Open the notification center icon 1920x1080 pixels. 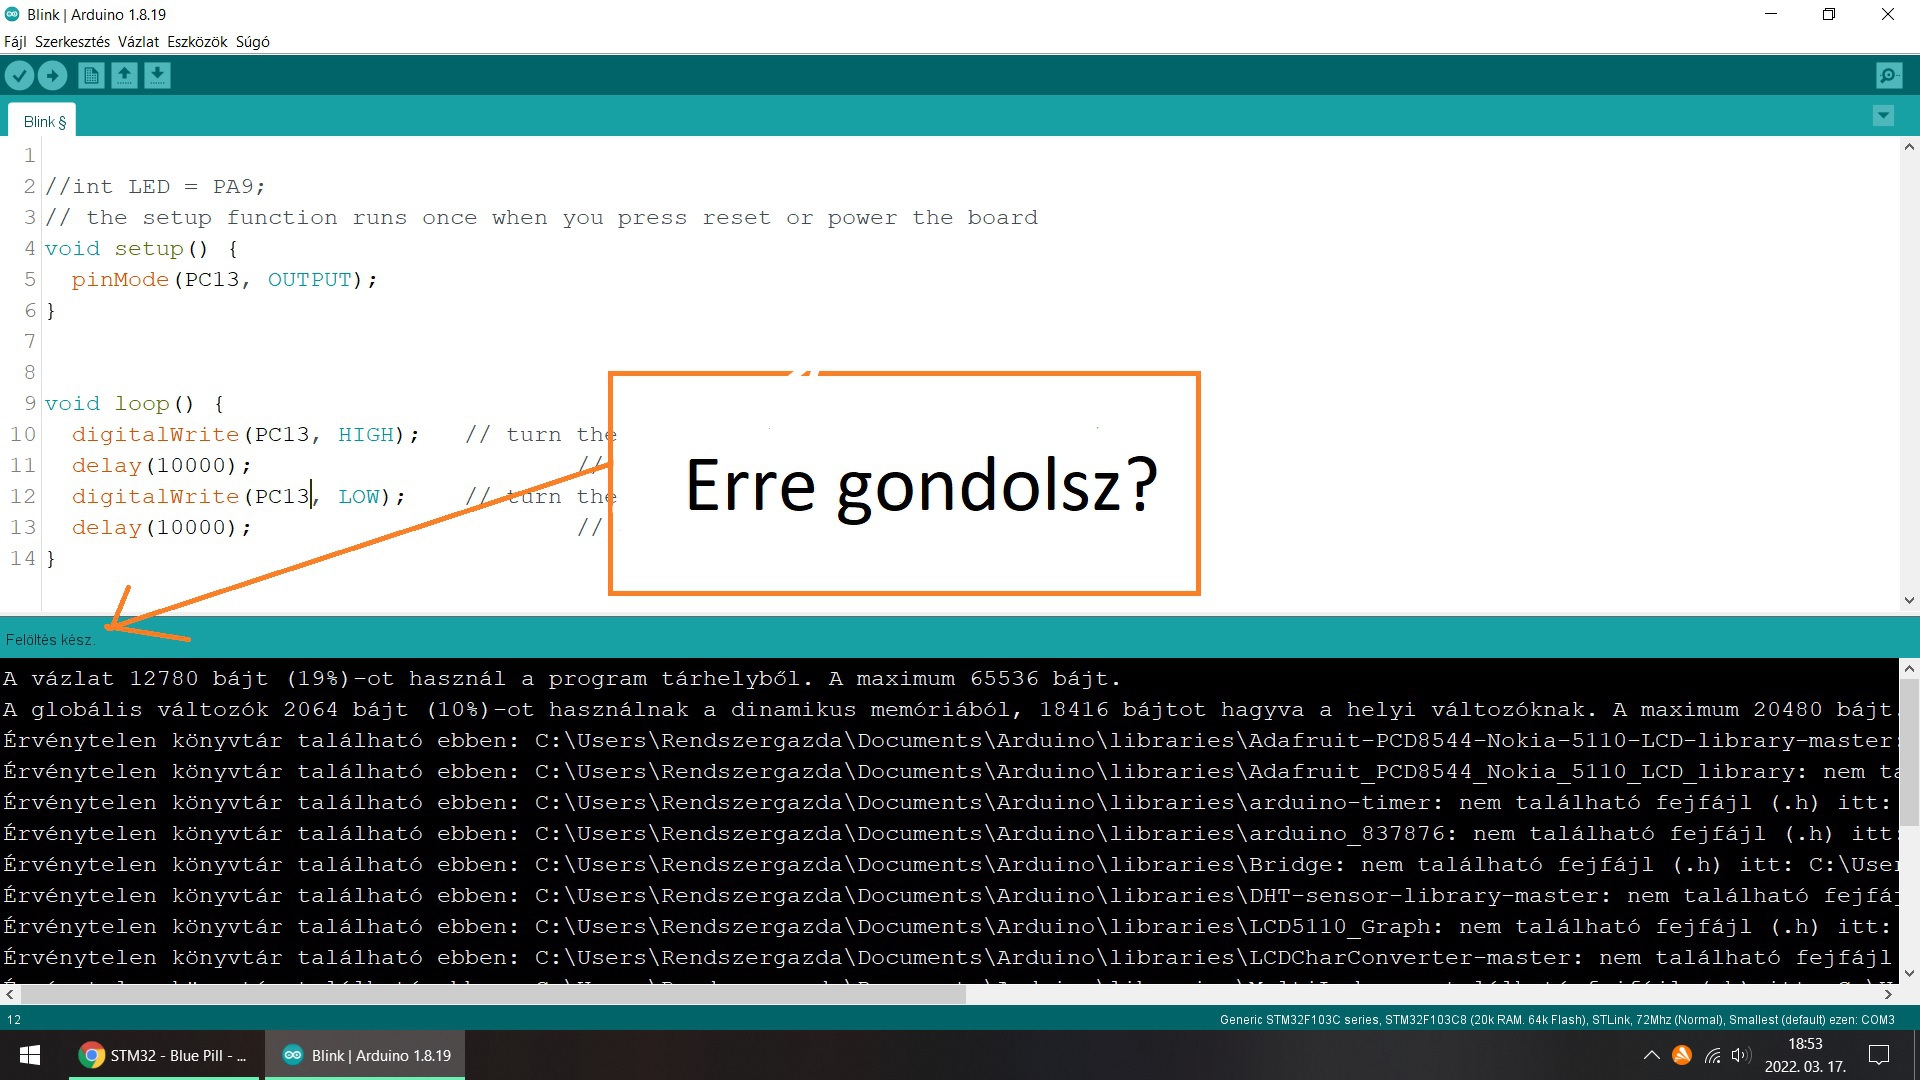(x=1879, y=1055)
